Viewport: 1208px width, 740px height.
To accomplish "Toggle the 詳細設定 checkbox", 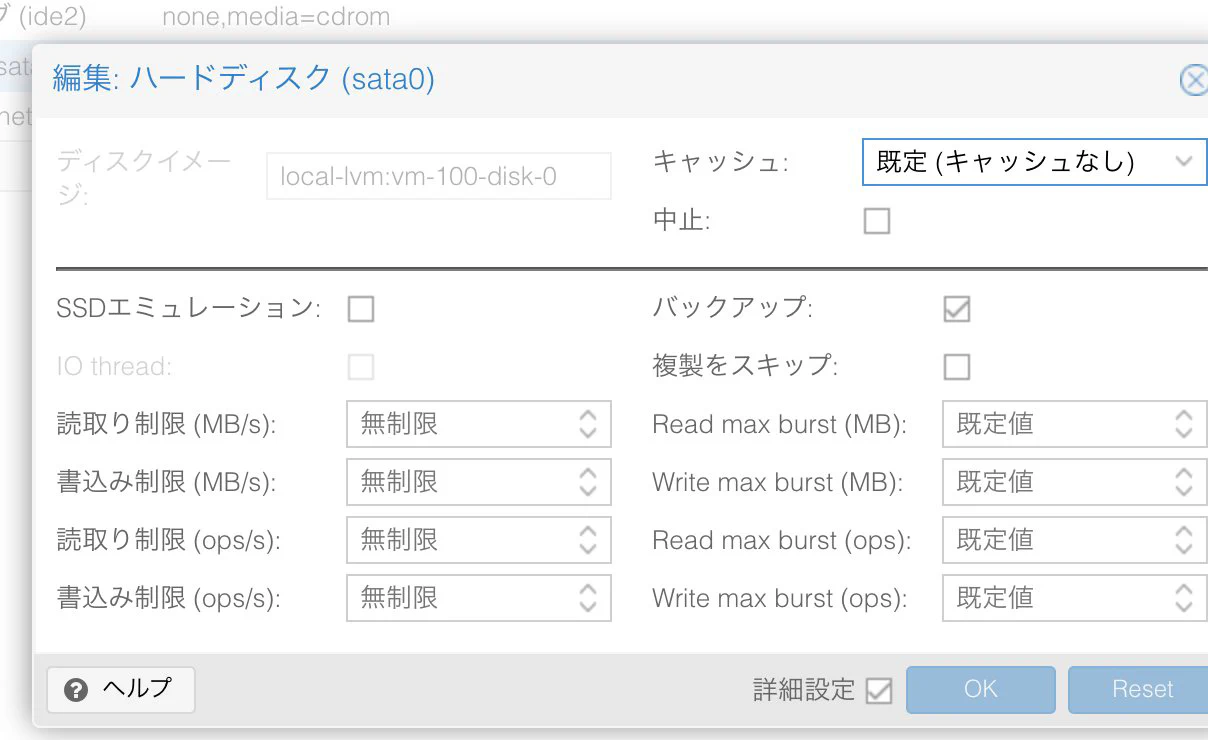I will (x=879, y=691).
